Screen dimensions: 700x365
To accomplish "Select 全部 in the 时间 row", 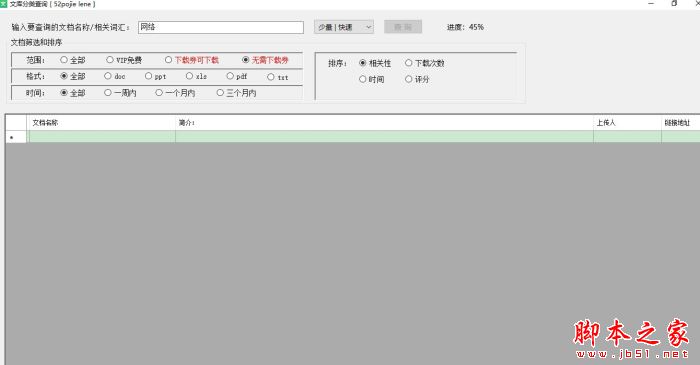I will tap(72, 93).
